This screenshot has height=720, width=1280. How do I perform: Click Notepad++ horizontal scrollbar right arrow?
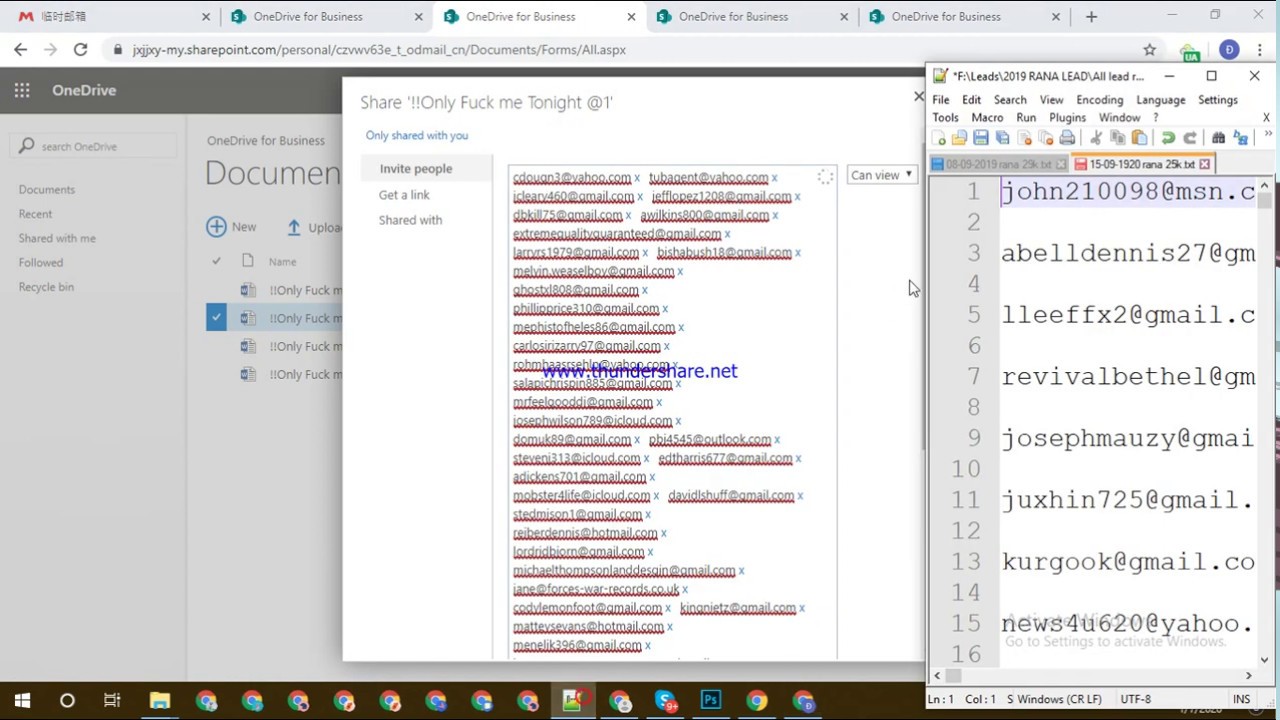pyautogui.click(x=1248, y=675)
